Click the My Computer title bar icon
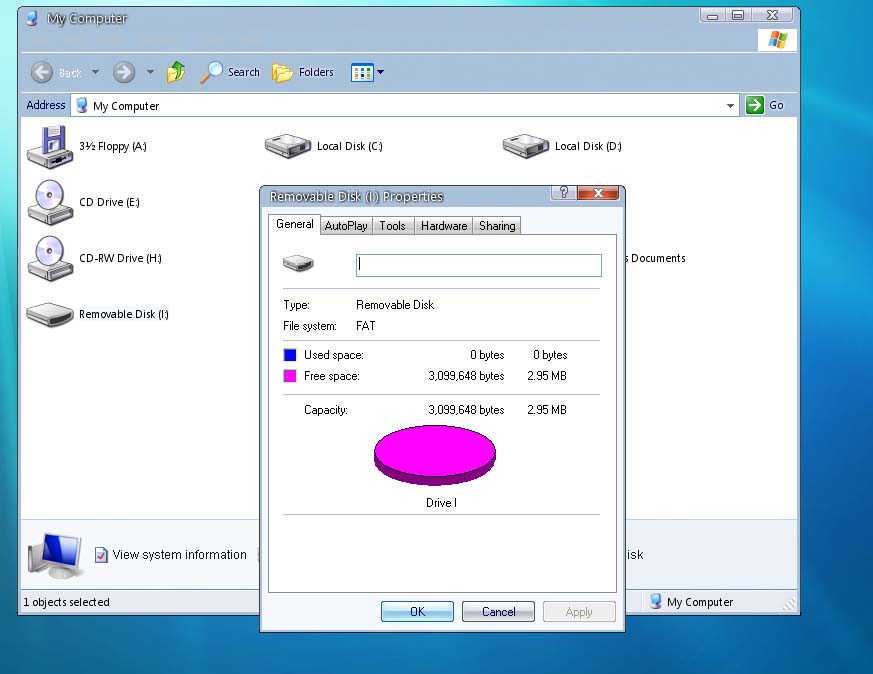Screen dimensions: 873x674 pos(32,18)
